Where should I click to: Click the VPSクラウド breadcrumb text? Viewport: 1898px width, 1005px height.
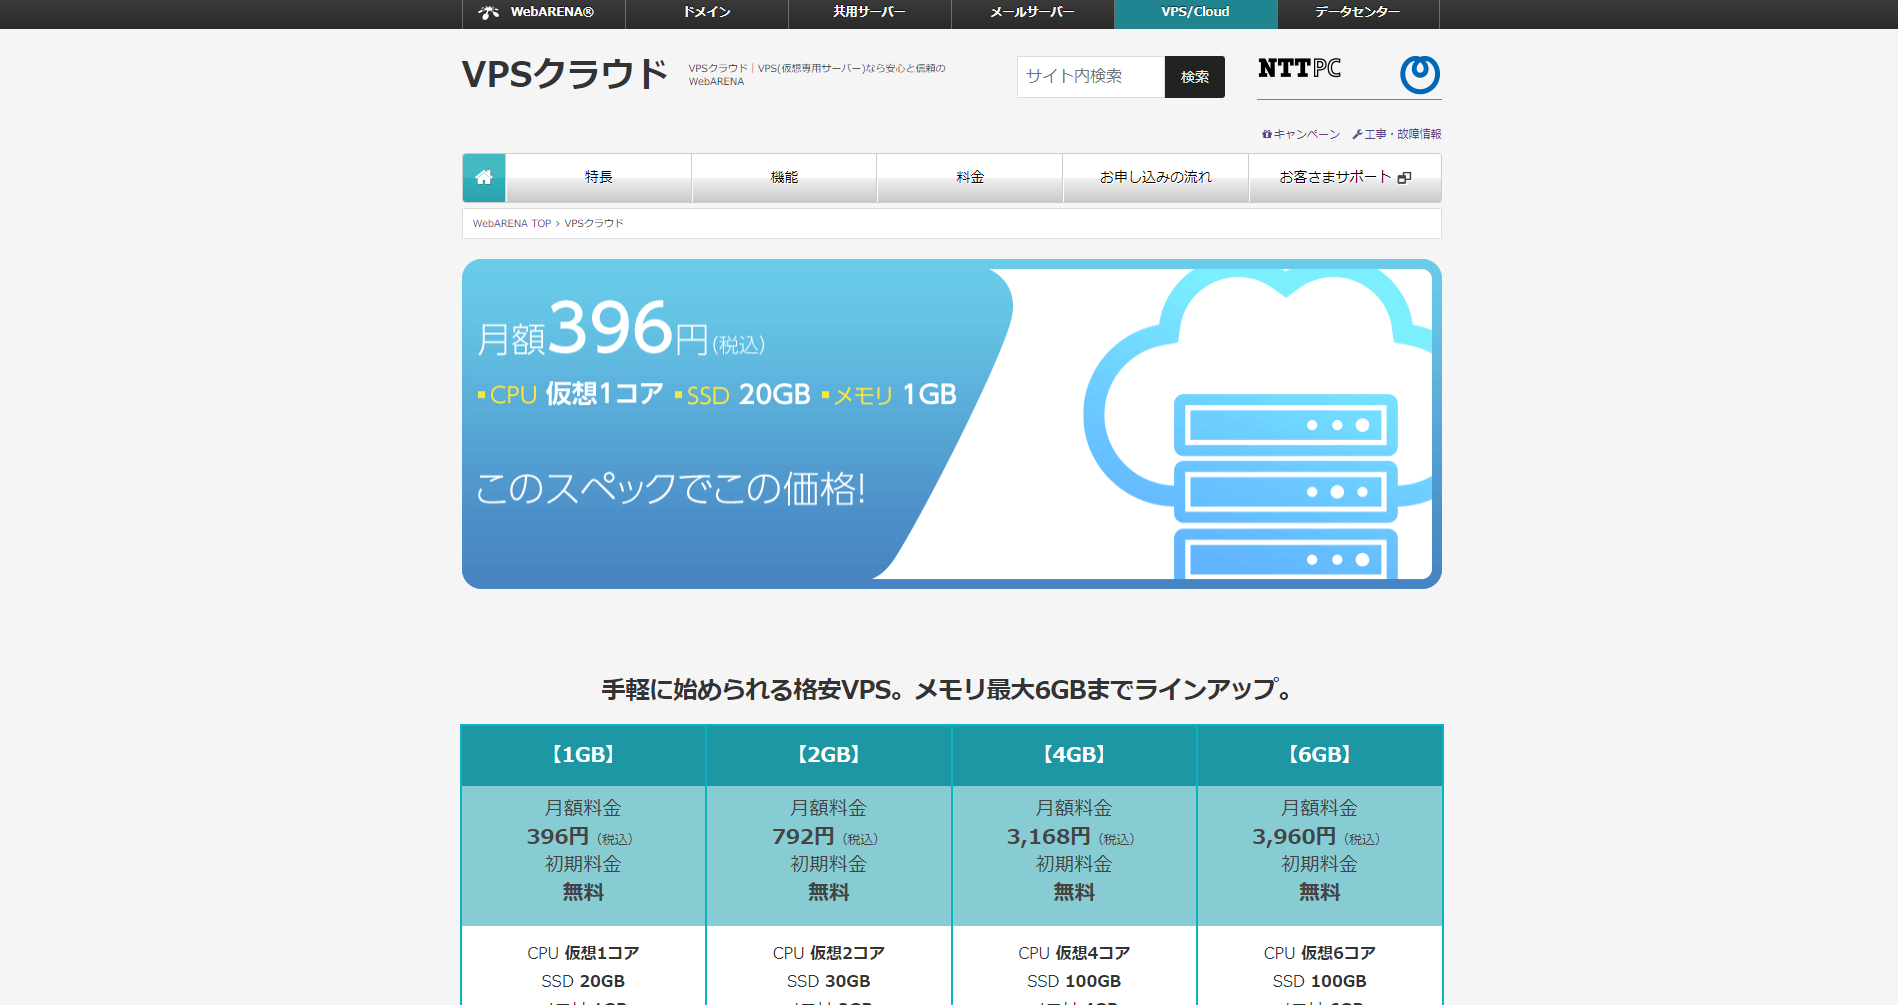[594, 224]
